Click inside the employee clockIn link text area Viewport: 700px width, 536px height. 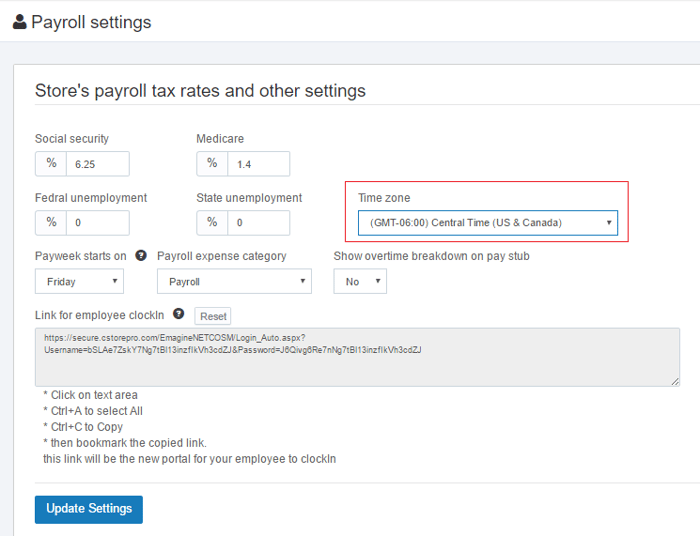pos(357,367)
